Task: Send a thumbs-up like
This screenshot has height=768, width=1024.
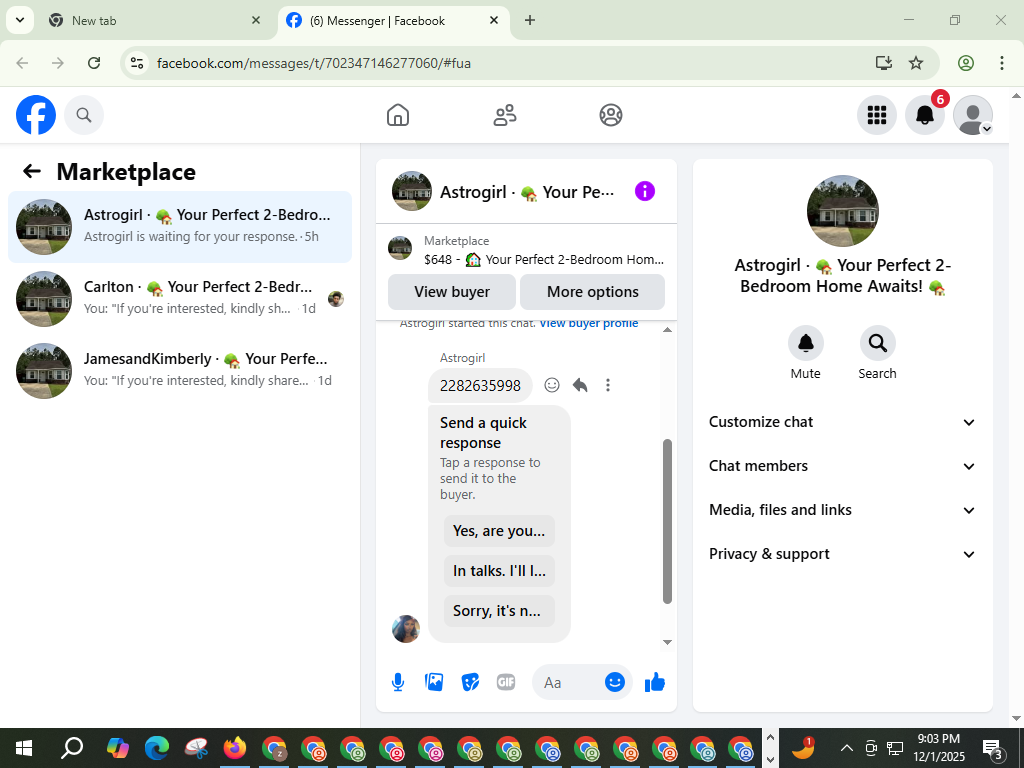Action: [x=654, y=682]
